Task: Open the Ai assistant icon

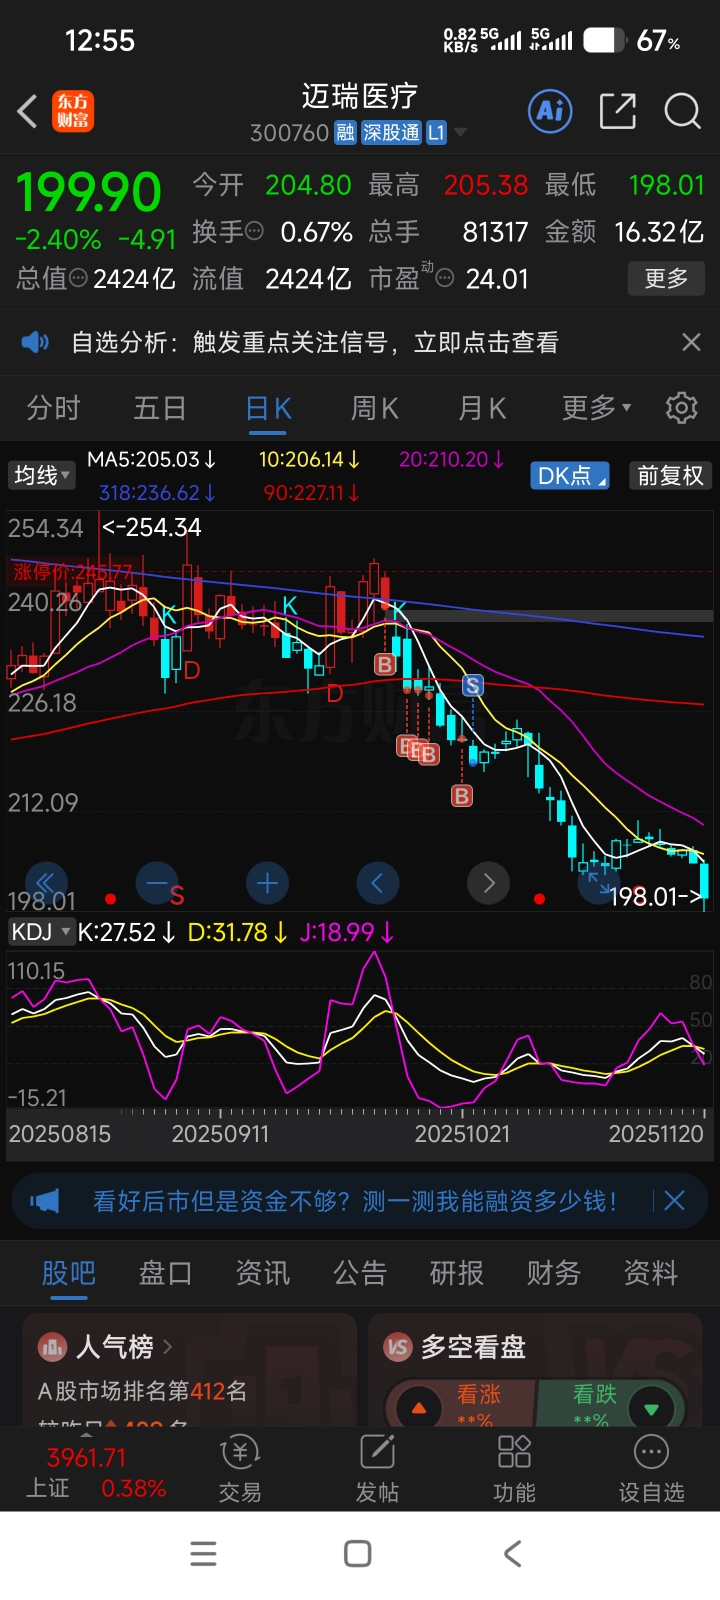Action: pos(551,110)
